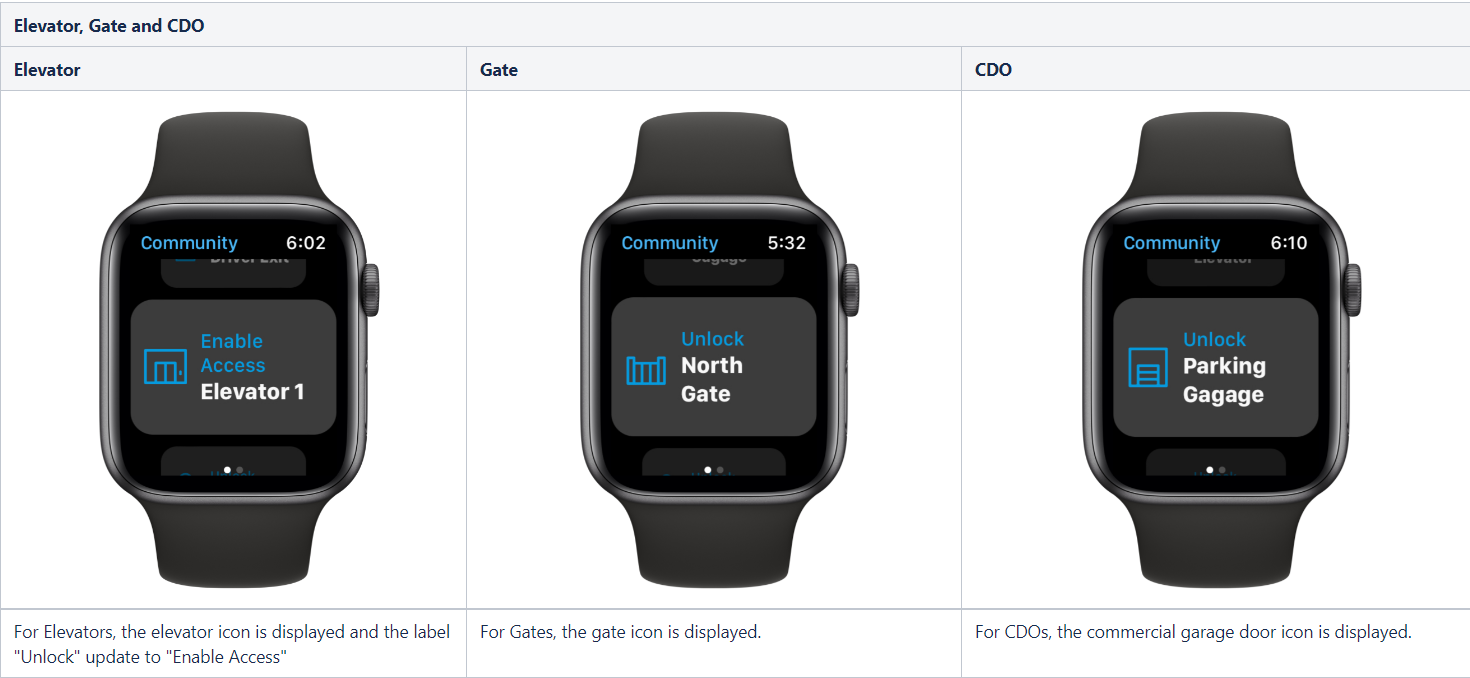Click digital crown on the Elevator watch
This screenshot has width=1470, height=678.
pyautogui.click(x=371, y=290)
